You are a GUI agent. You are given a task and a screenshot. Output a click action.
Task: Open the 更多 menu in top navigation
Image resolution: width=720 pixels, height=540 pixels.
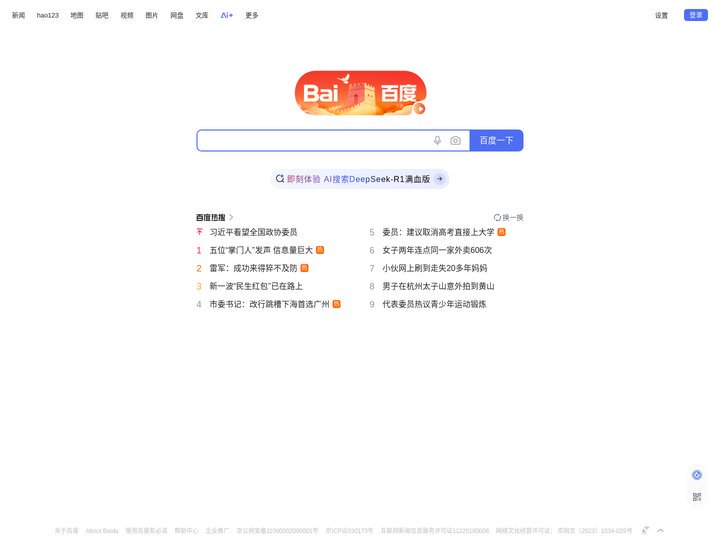coord(252,15)
